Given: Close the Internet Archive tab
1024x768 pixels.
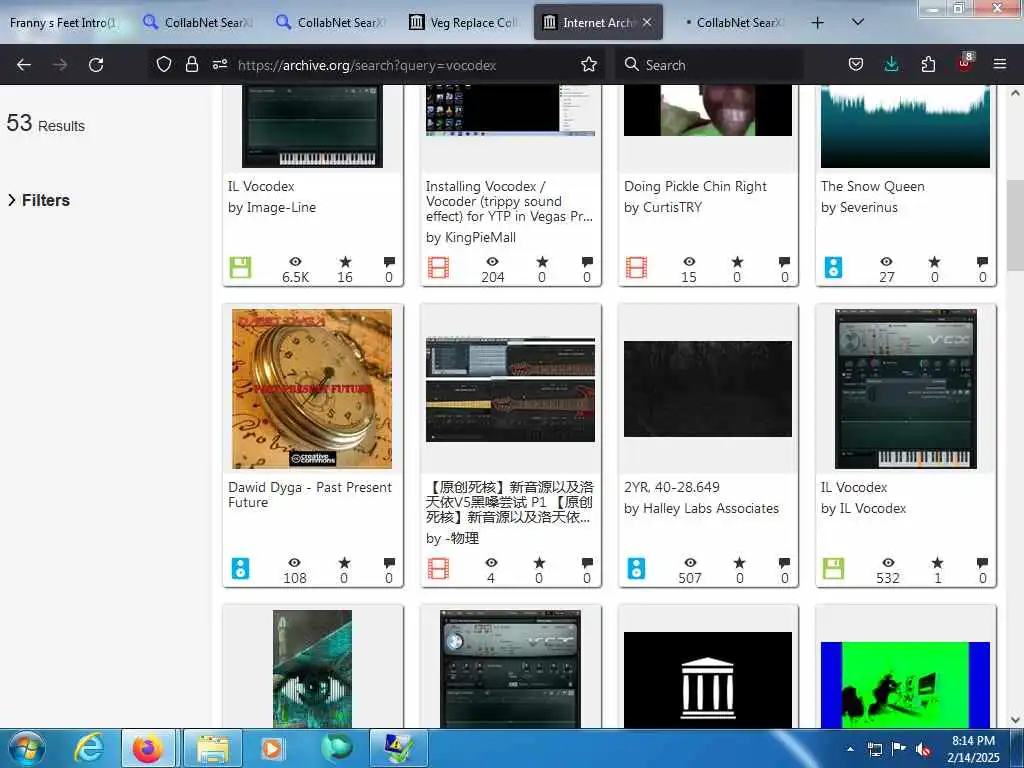Looking at the screenshot, I should [x=647, y=22].
